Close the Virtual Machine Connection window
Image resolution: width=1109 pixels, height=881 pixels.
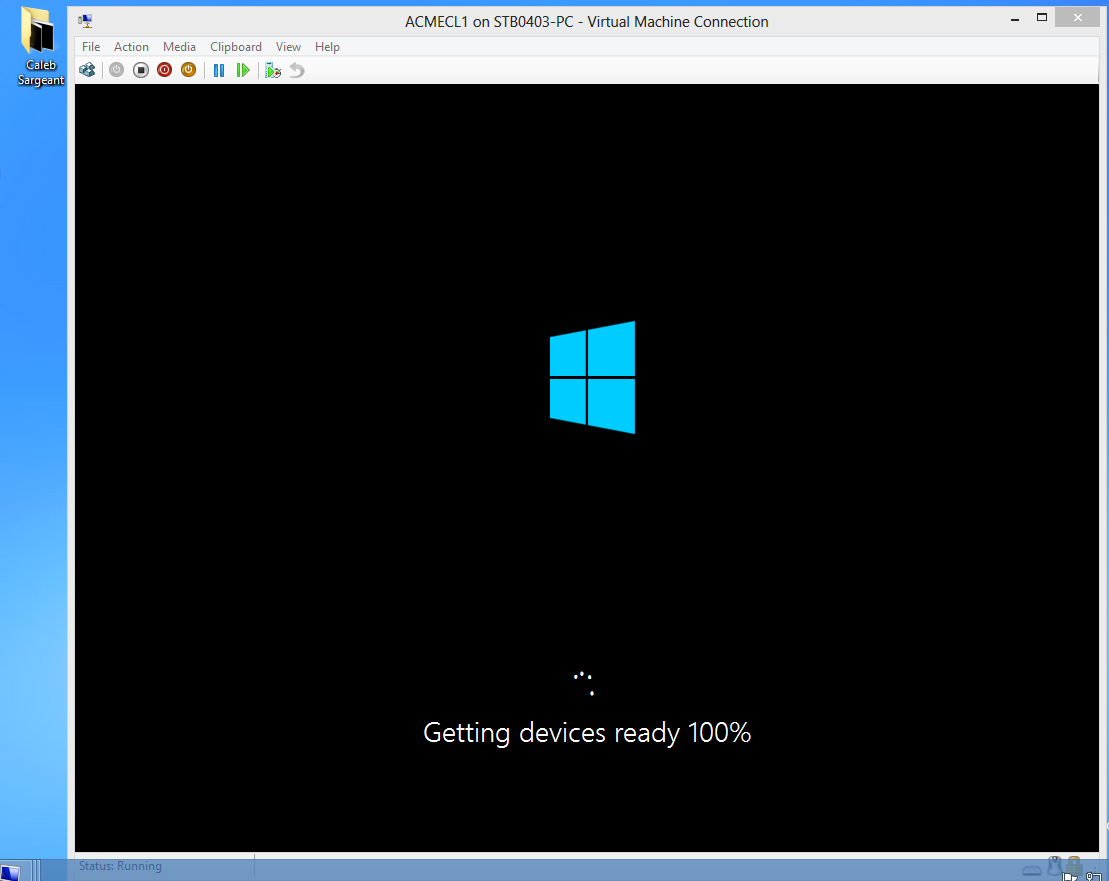point(1077,18)
